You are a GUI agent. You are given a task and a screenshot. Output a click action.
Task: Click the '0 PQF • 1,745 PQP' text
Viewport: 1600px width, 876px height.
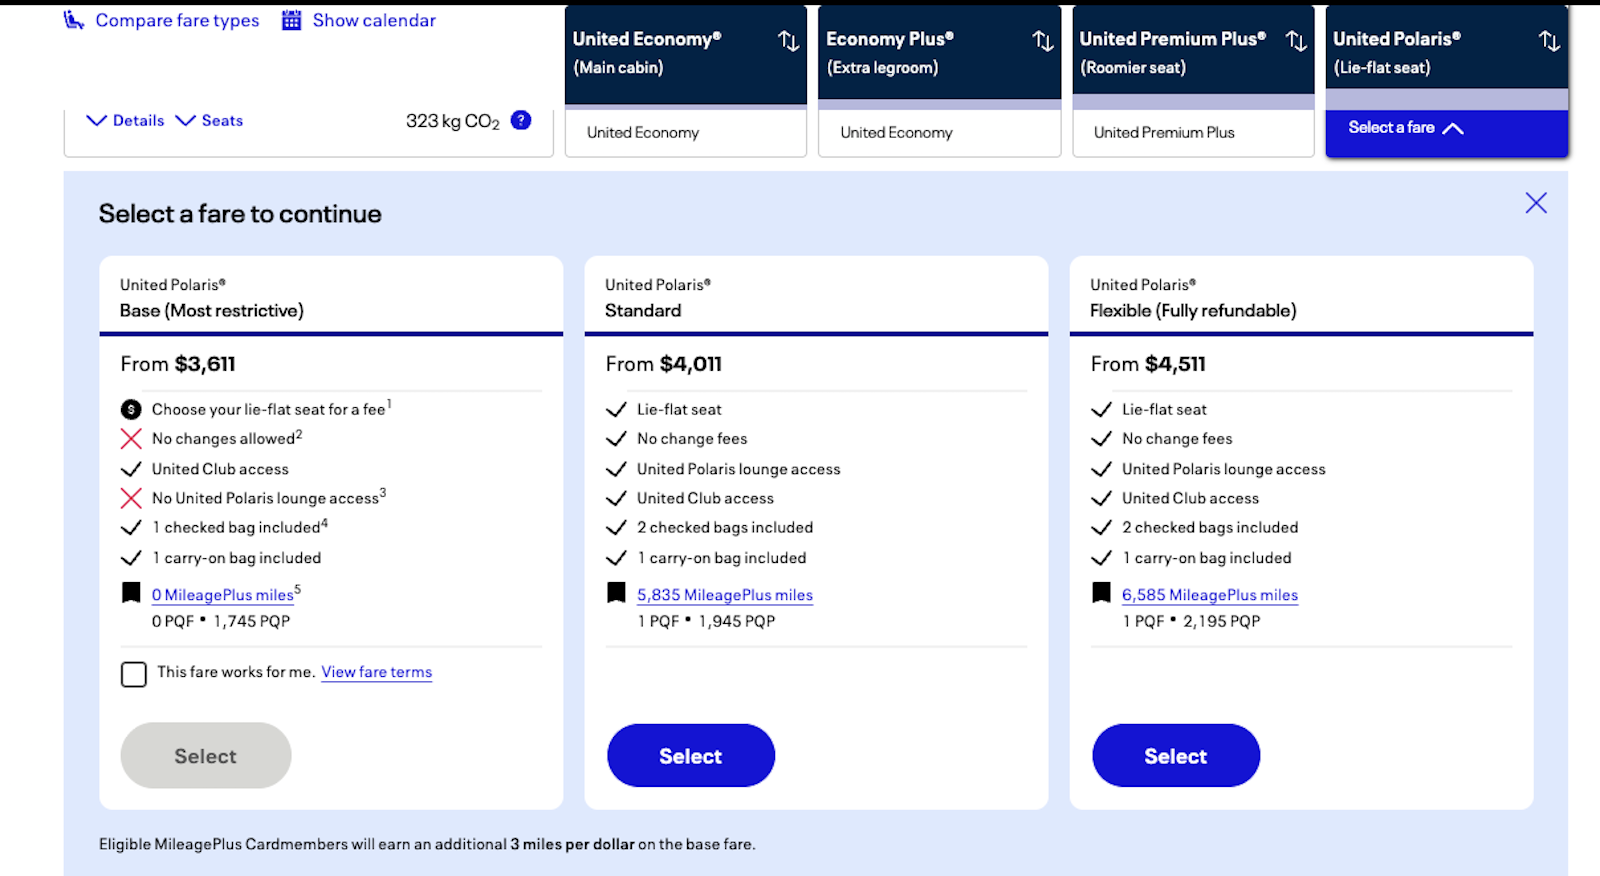[221, 621]
